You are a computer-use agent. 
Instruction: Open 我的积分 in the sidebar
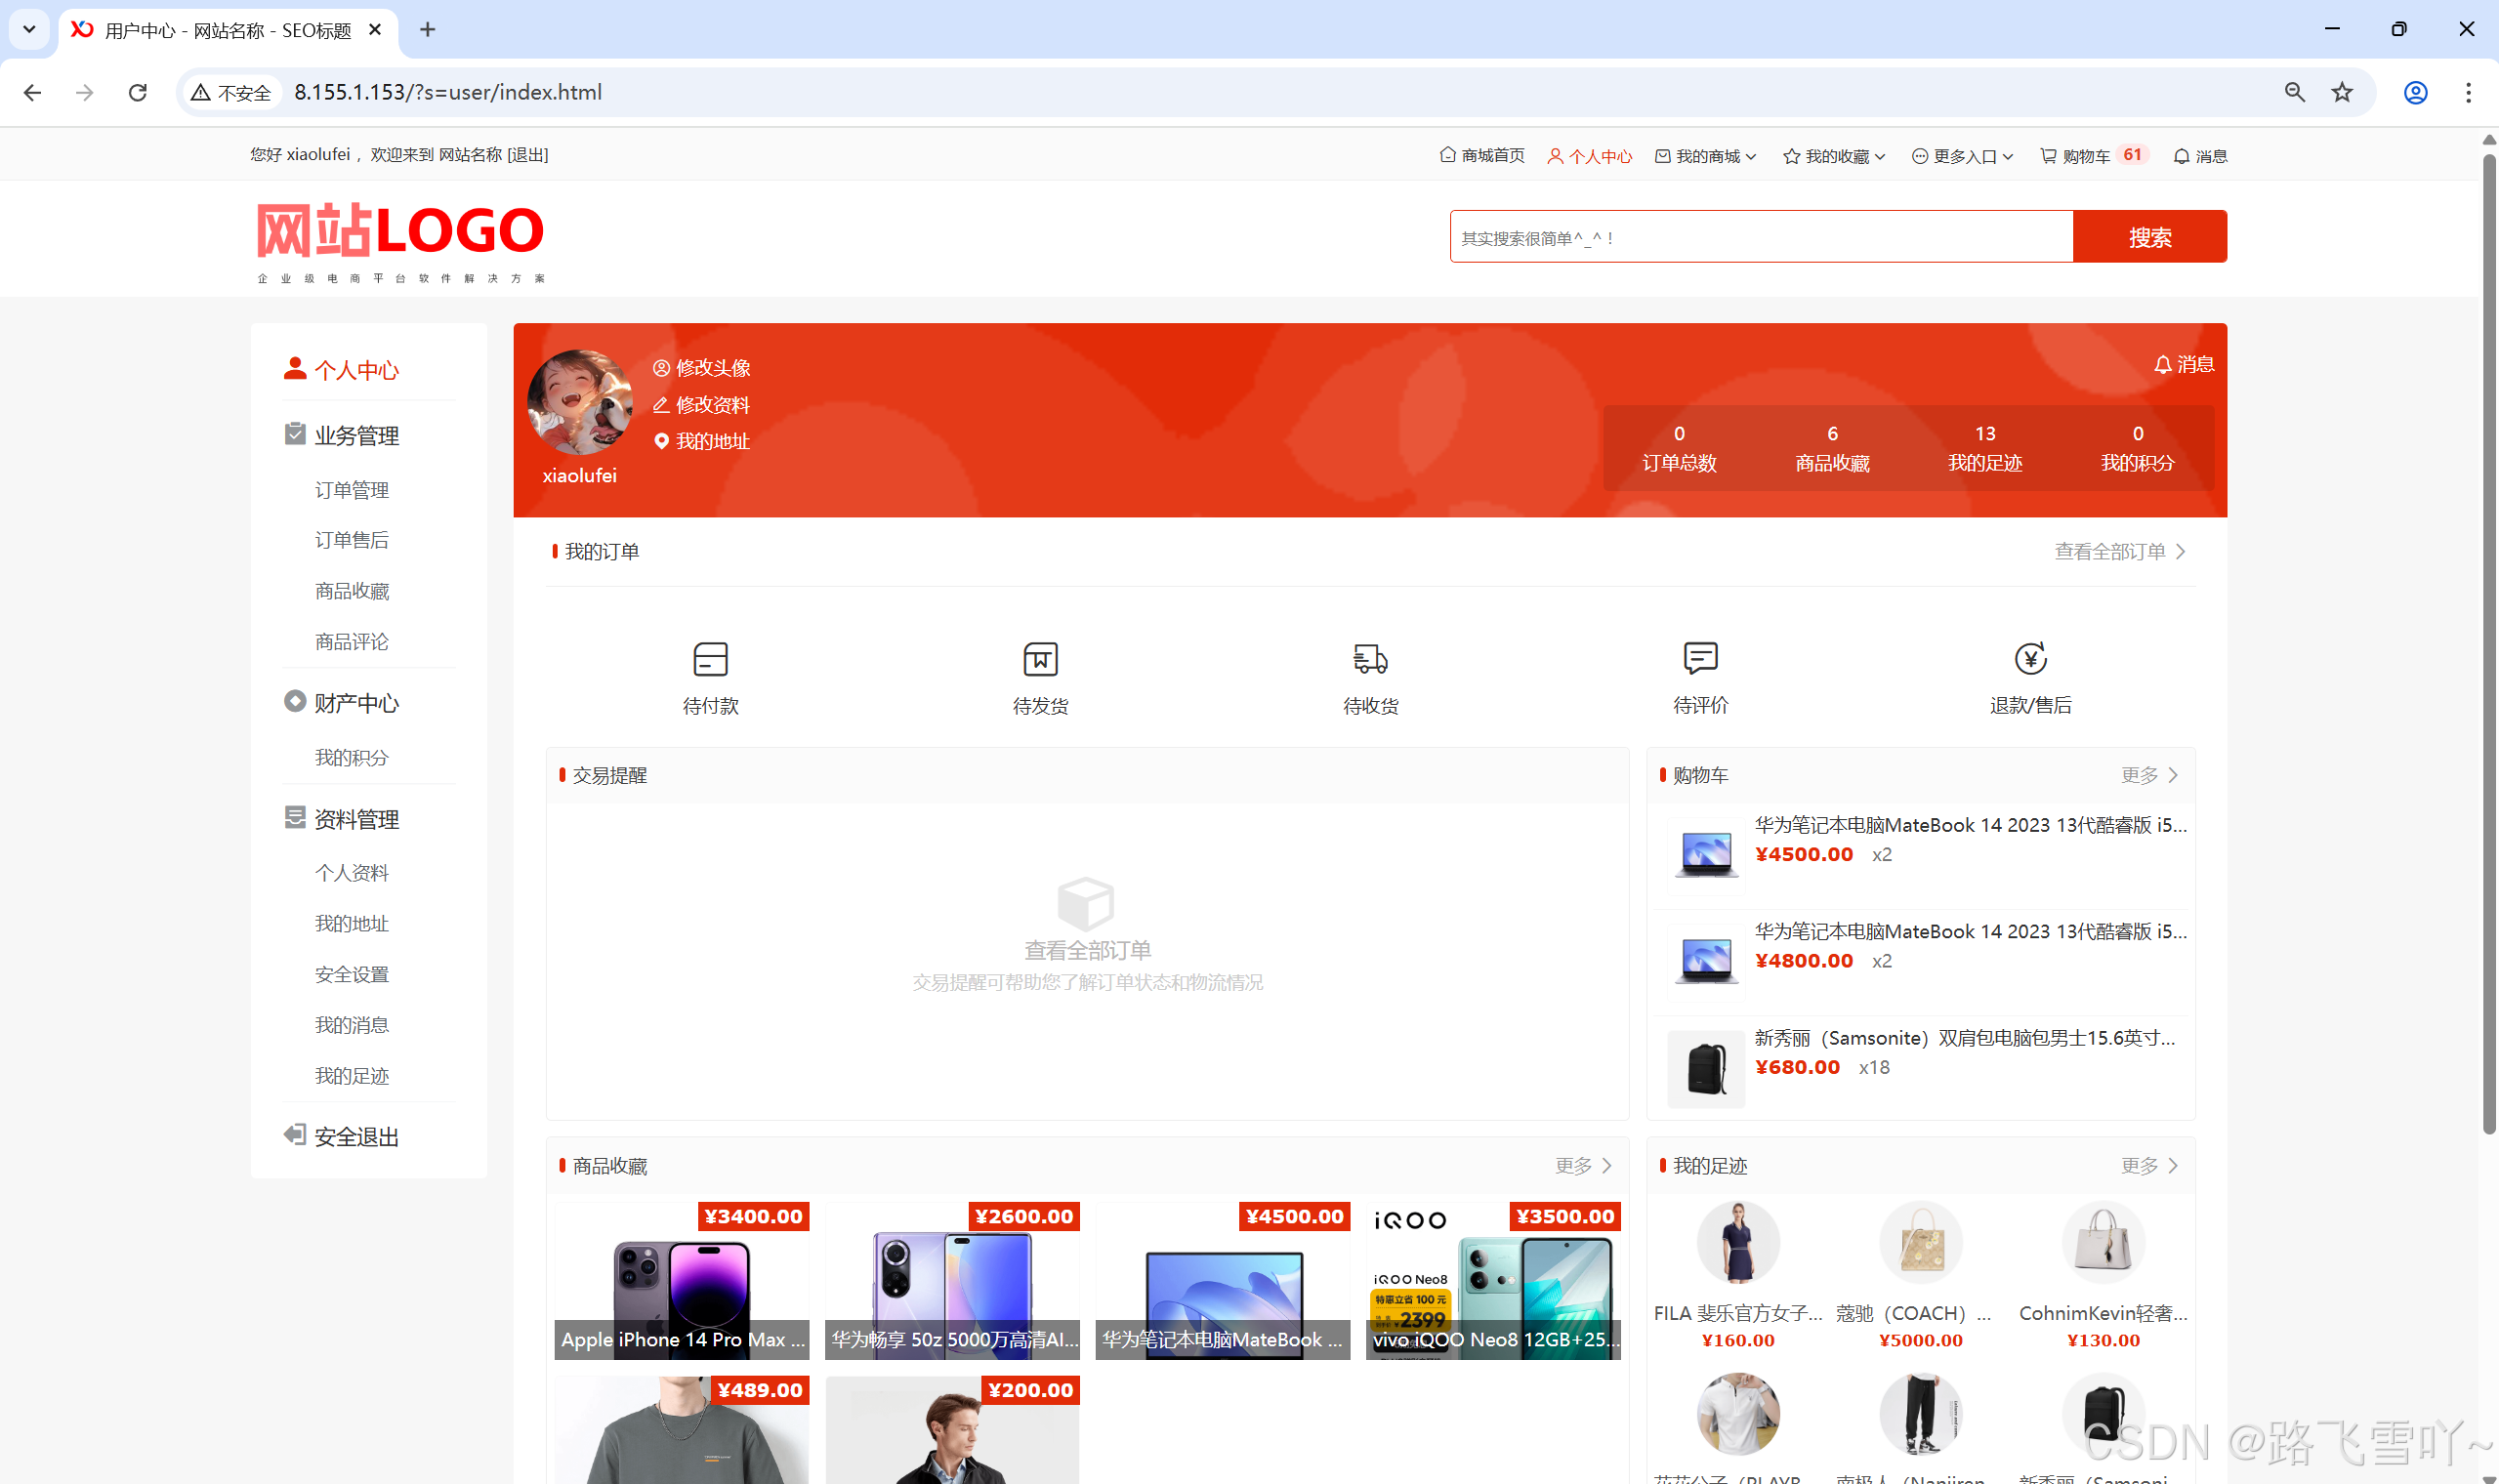click(x=352, y=758)
